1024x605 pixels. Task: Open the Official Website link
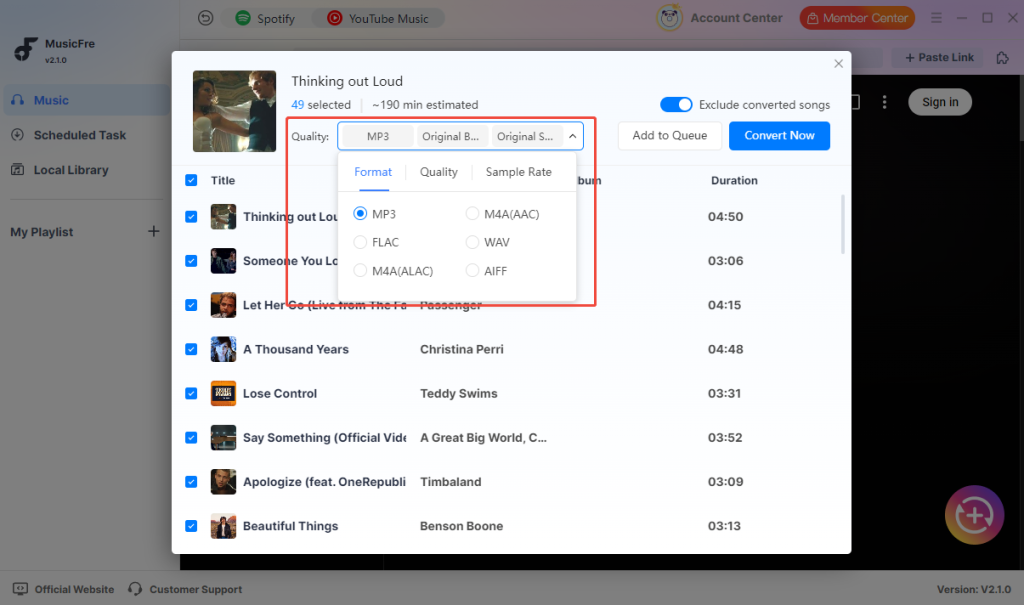point(63,589)
